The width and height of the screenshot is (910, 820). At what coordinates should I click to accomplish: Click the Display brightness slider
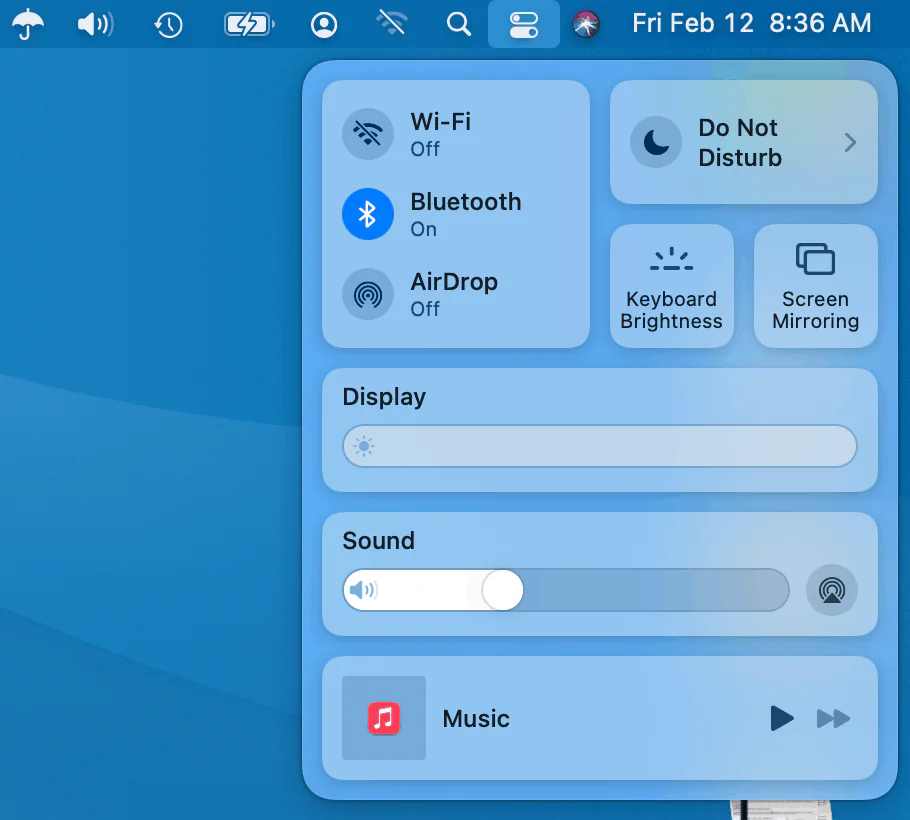[x=600, y=446]
